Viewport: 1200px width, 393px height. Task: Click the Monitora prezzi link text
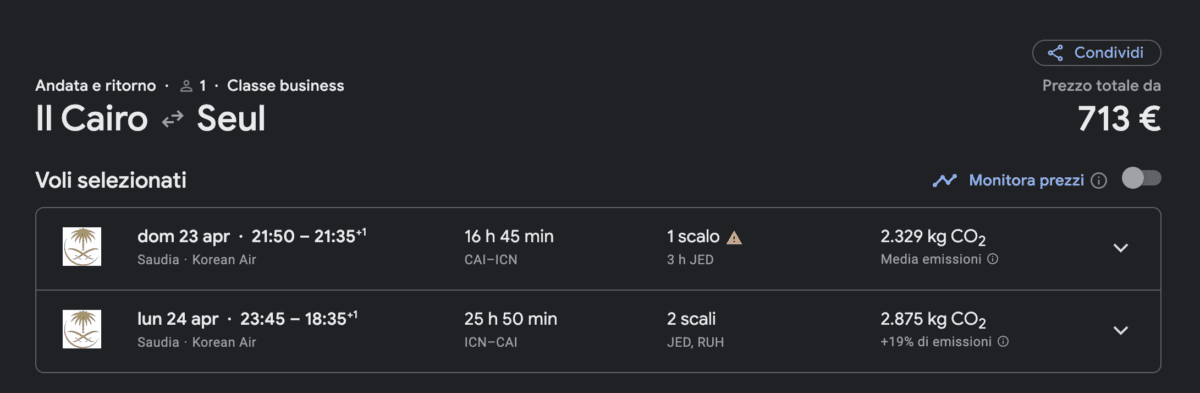[x=1026, y=181]
